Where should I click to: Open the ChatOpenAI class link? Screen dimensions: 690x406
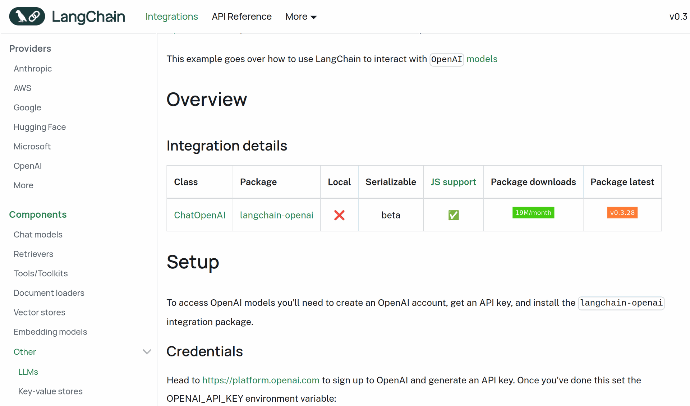tap(200, 215)
